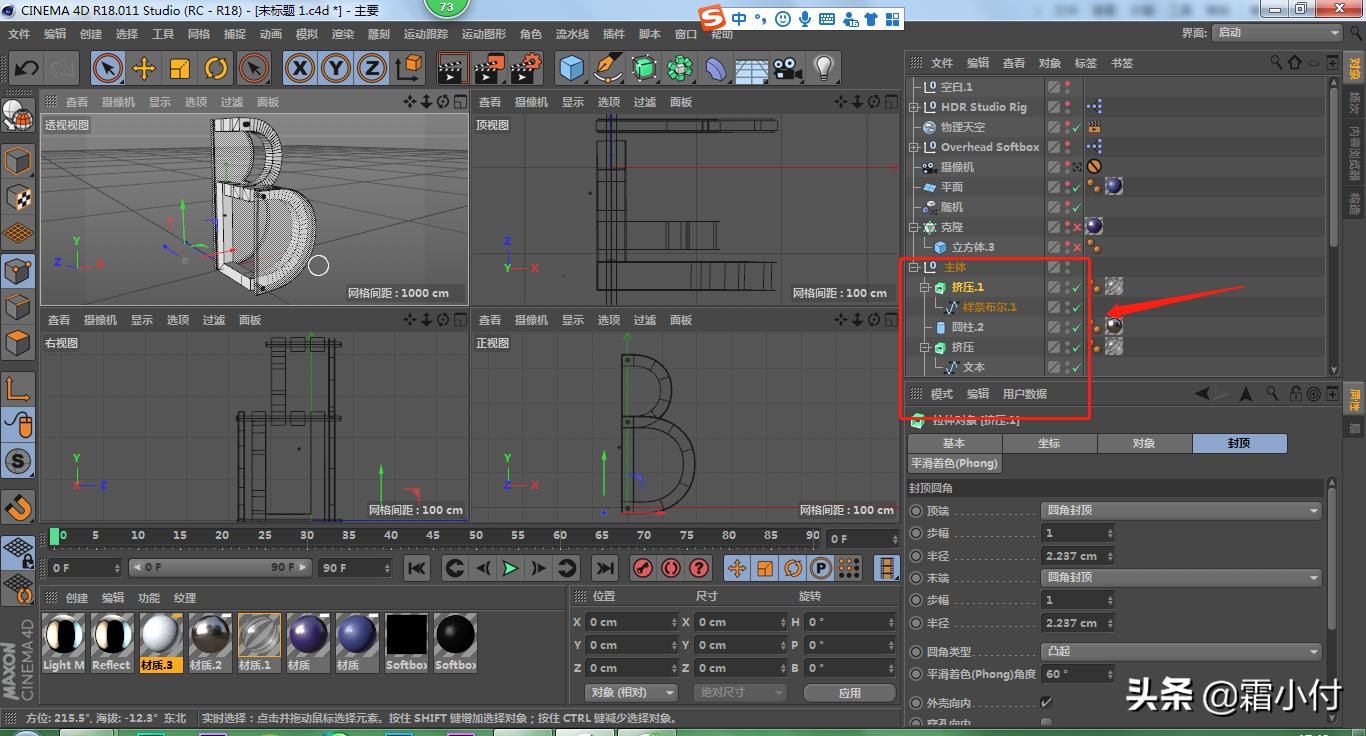The height and width of the screenshot is (736, 1366).
Task: Render to Picture Viewer
Action: tap(487, 67)
